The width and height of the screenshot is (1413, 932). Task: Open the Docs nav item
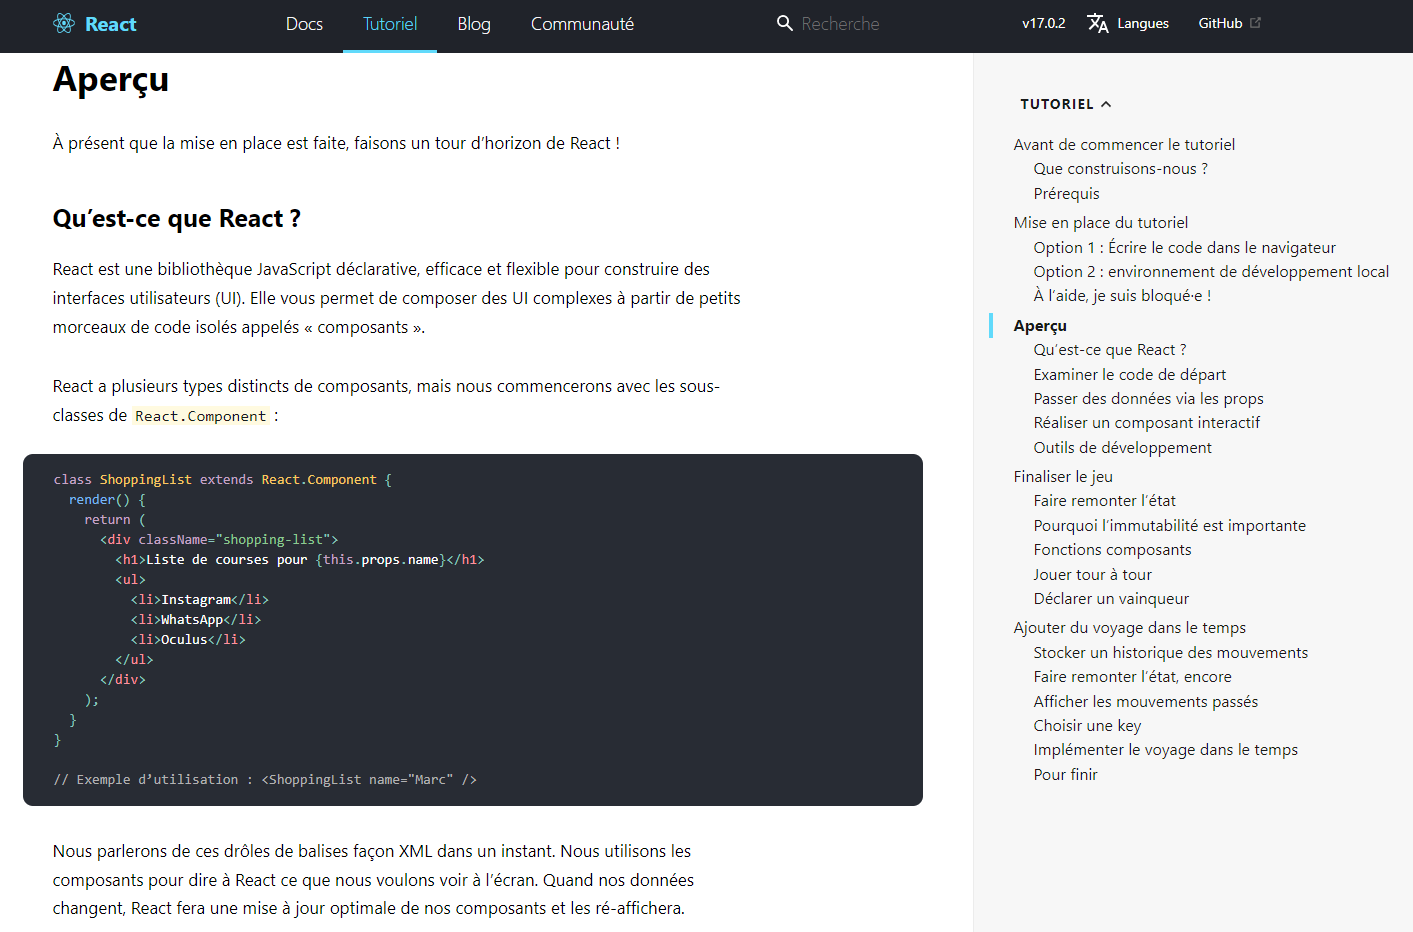tap(304, 24)
